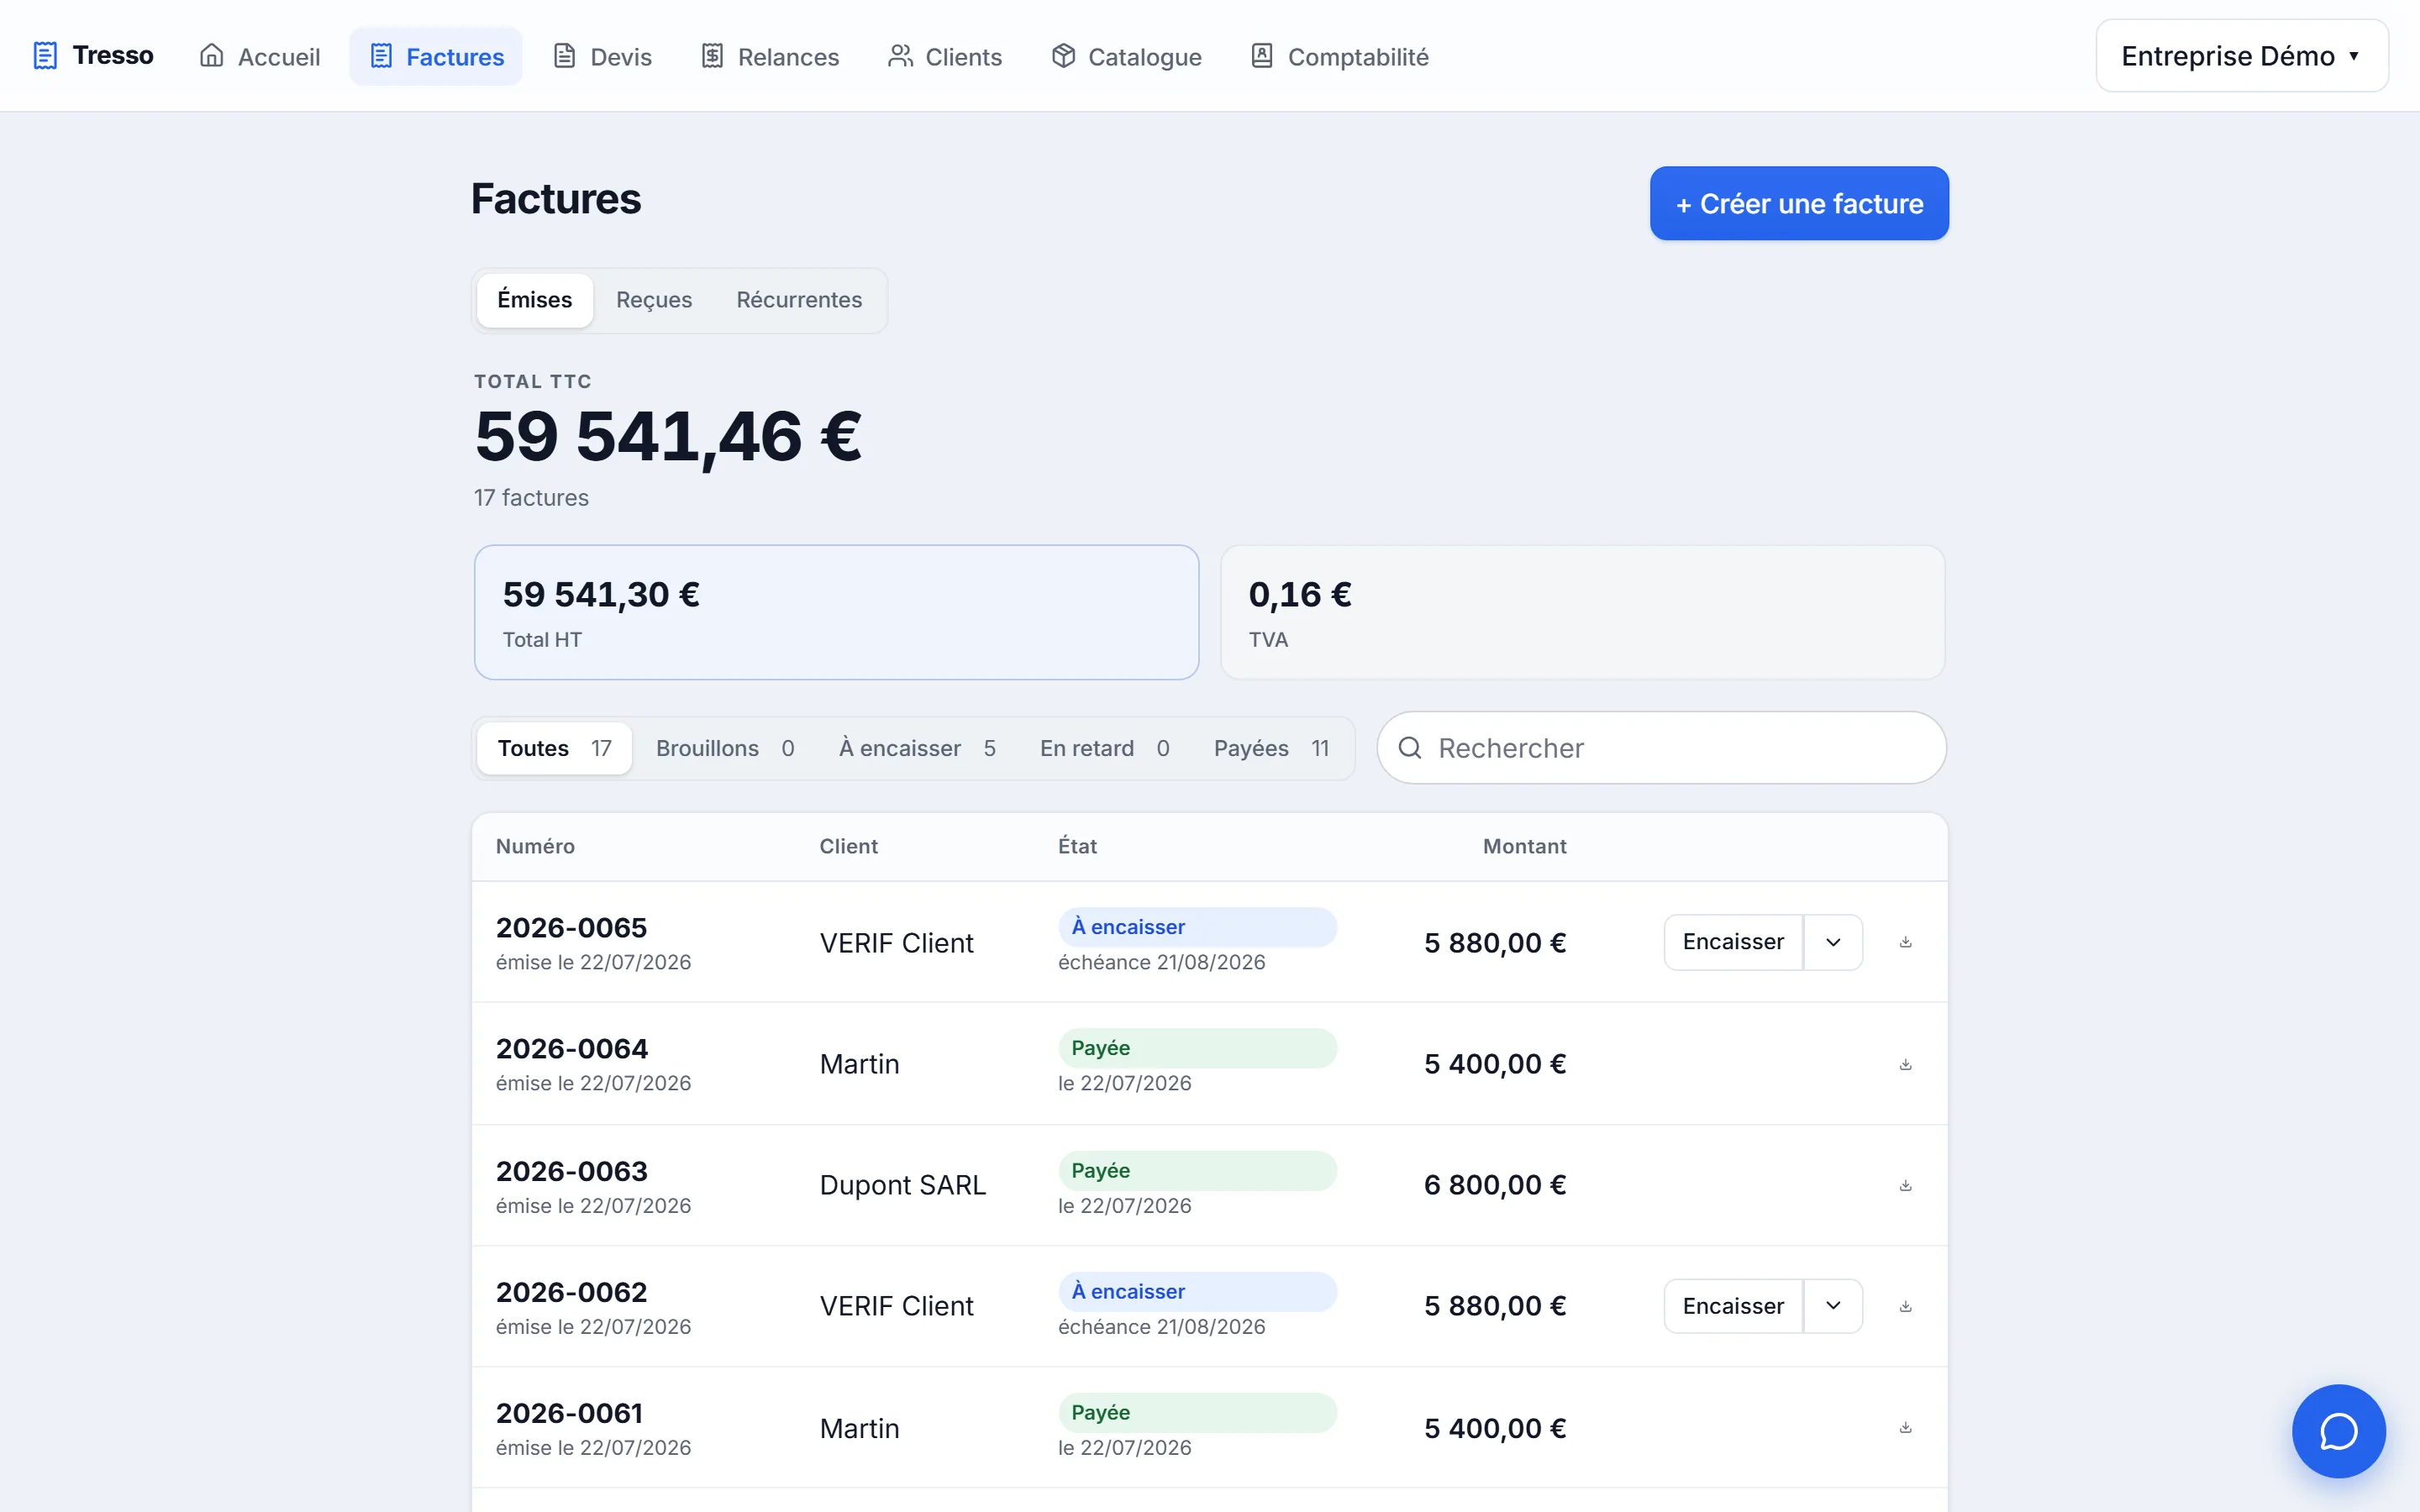Viewport: 2420px width, 1512px height.
Task: Open the chat support bubble
Action: pos(2338,1430)
